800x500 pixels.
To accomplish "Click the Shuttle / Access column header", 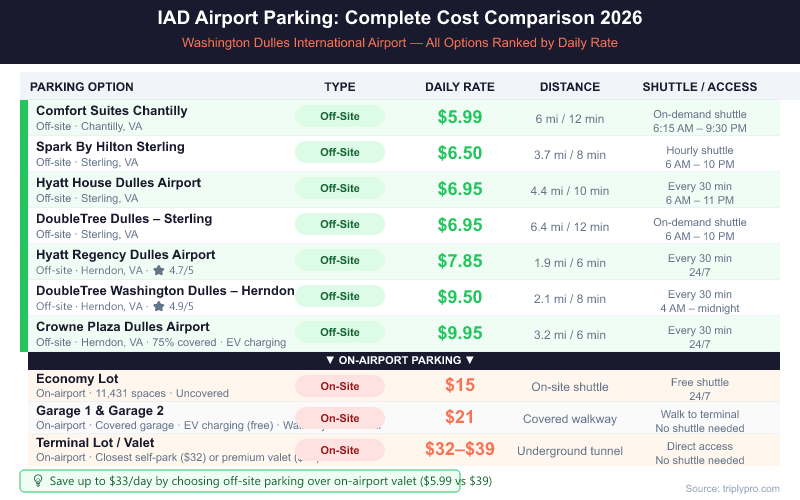I will [700, 87].
